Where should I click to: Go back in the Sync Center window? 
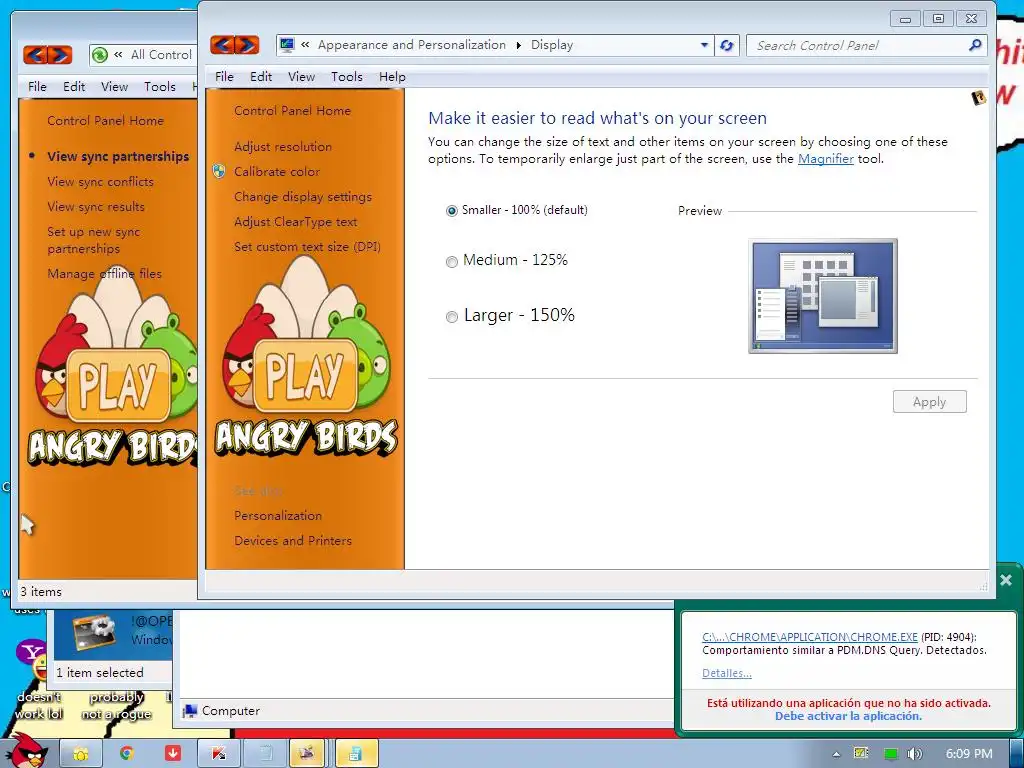pyautogui.click(x=35, y=55)
